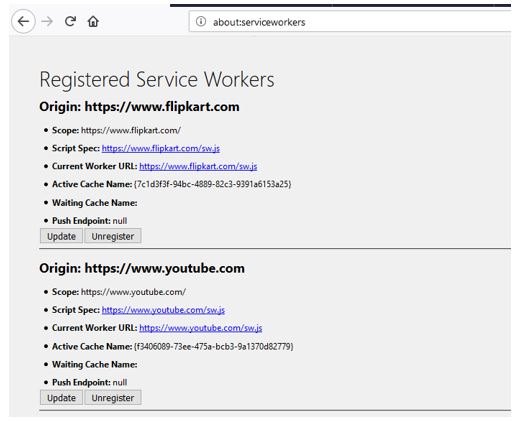The image size is (516, 428).
Task: Click youtube Push Endpoint: null text
Action: pyautogui.click(x=89, y=383)
